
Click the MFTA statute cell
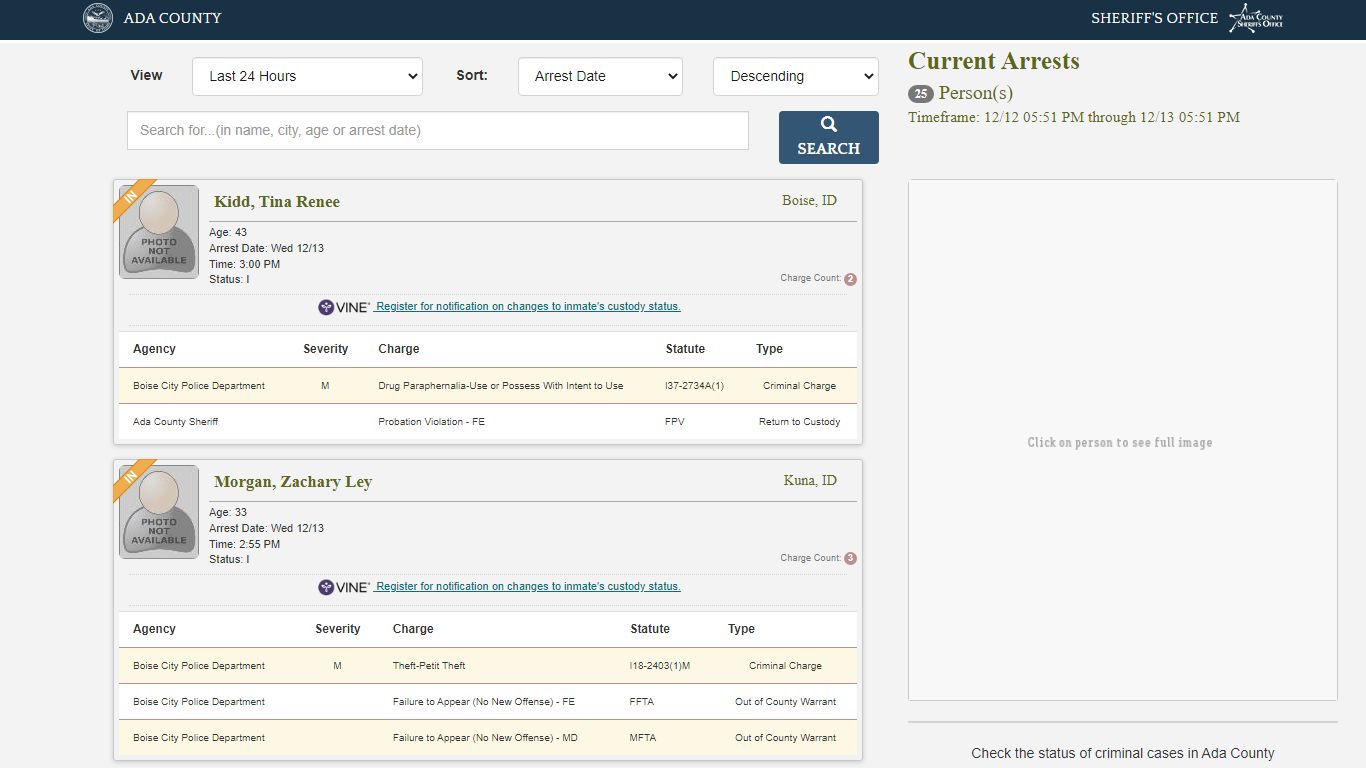coord(643,738)
